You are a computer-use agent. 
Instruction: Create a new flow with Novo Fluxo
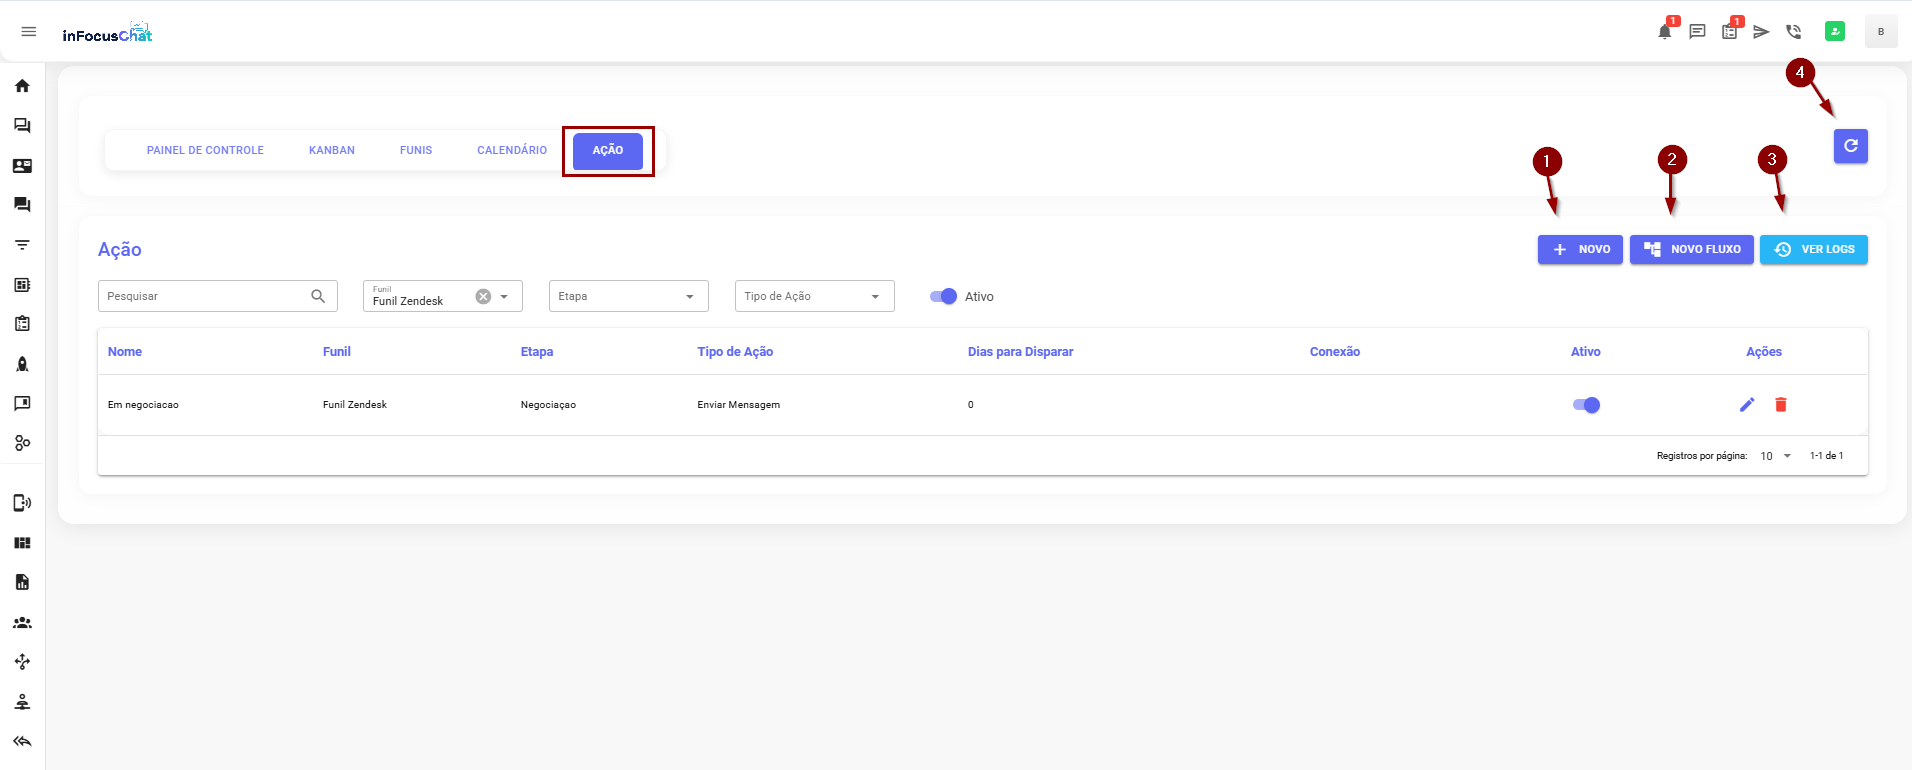(1691, 249)
